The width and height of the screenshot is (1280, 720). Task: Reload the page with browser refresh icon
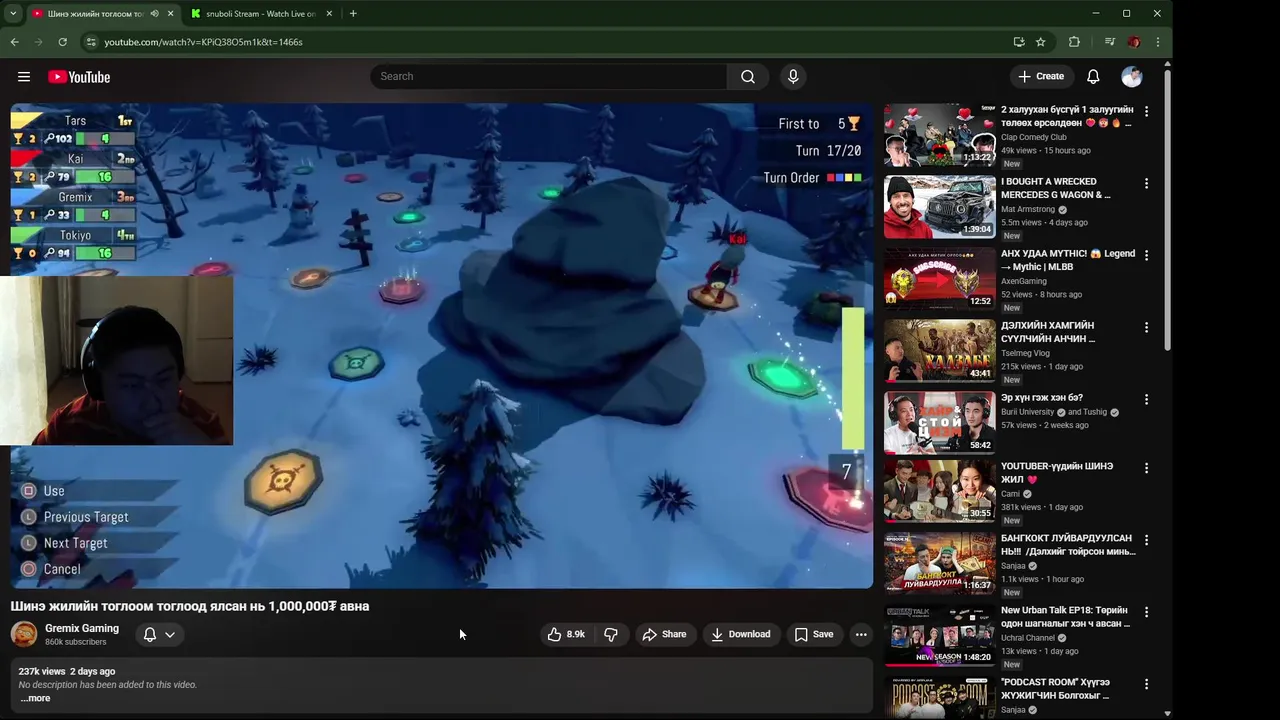[62, 42]
